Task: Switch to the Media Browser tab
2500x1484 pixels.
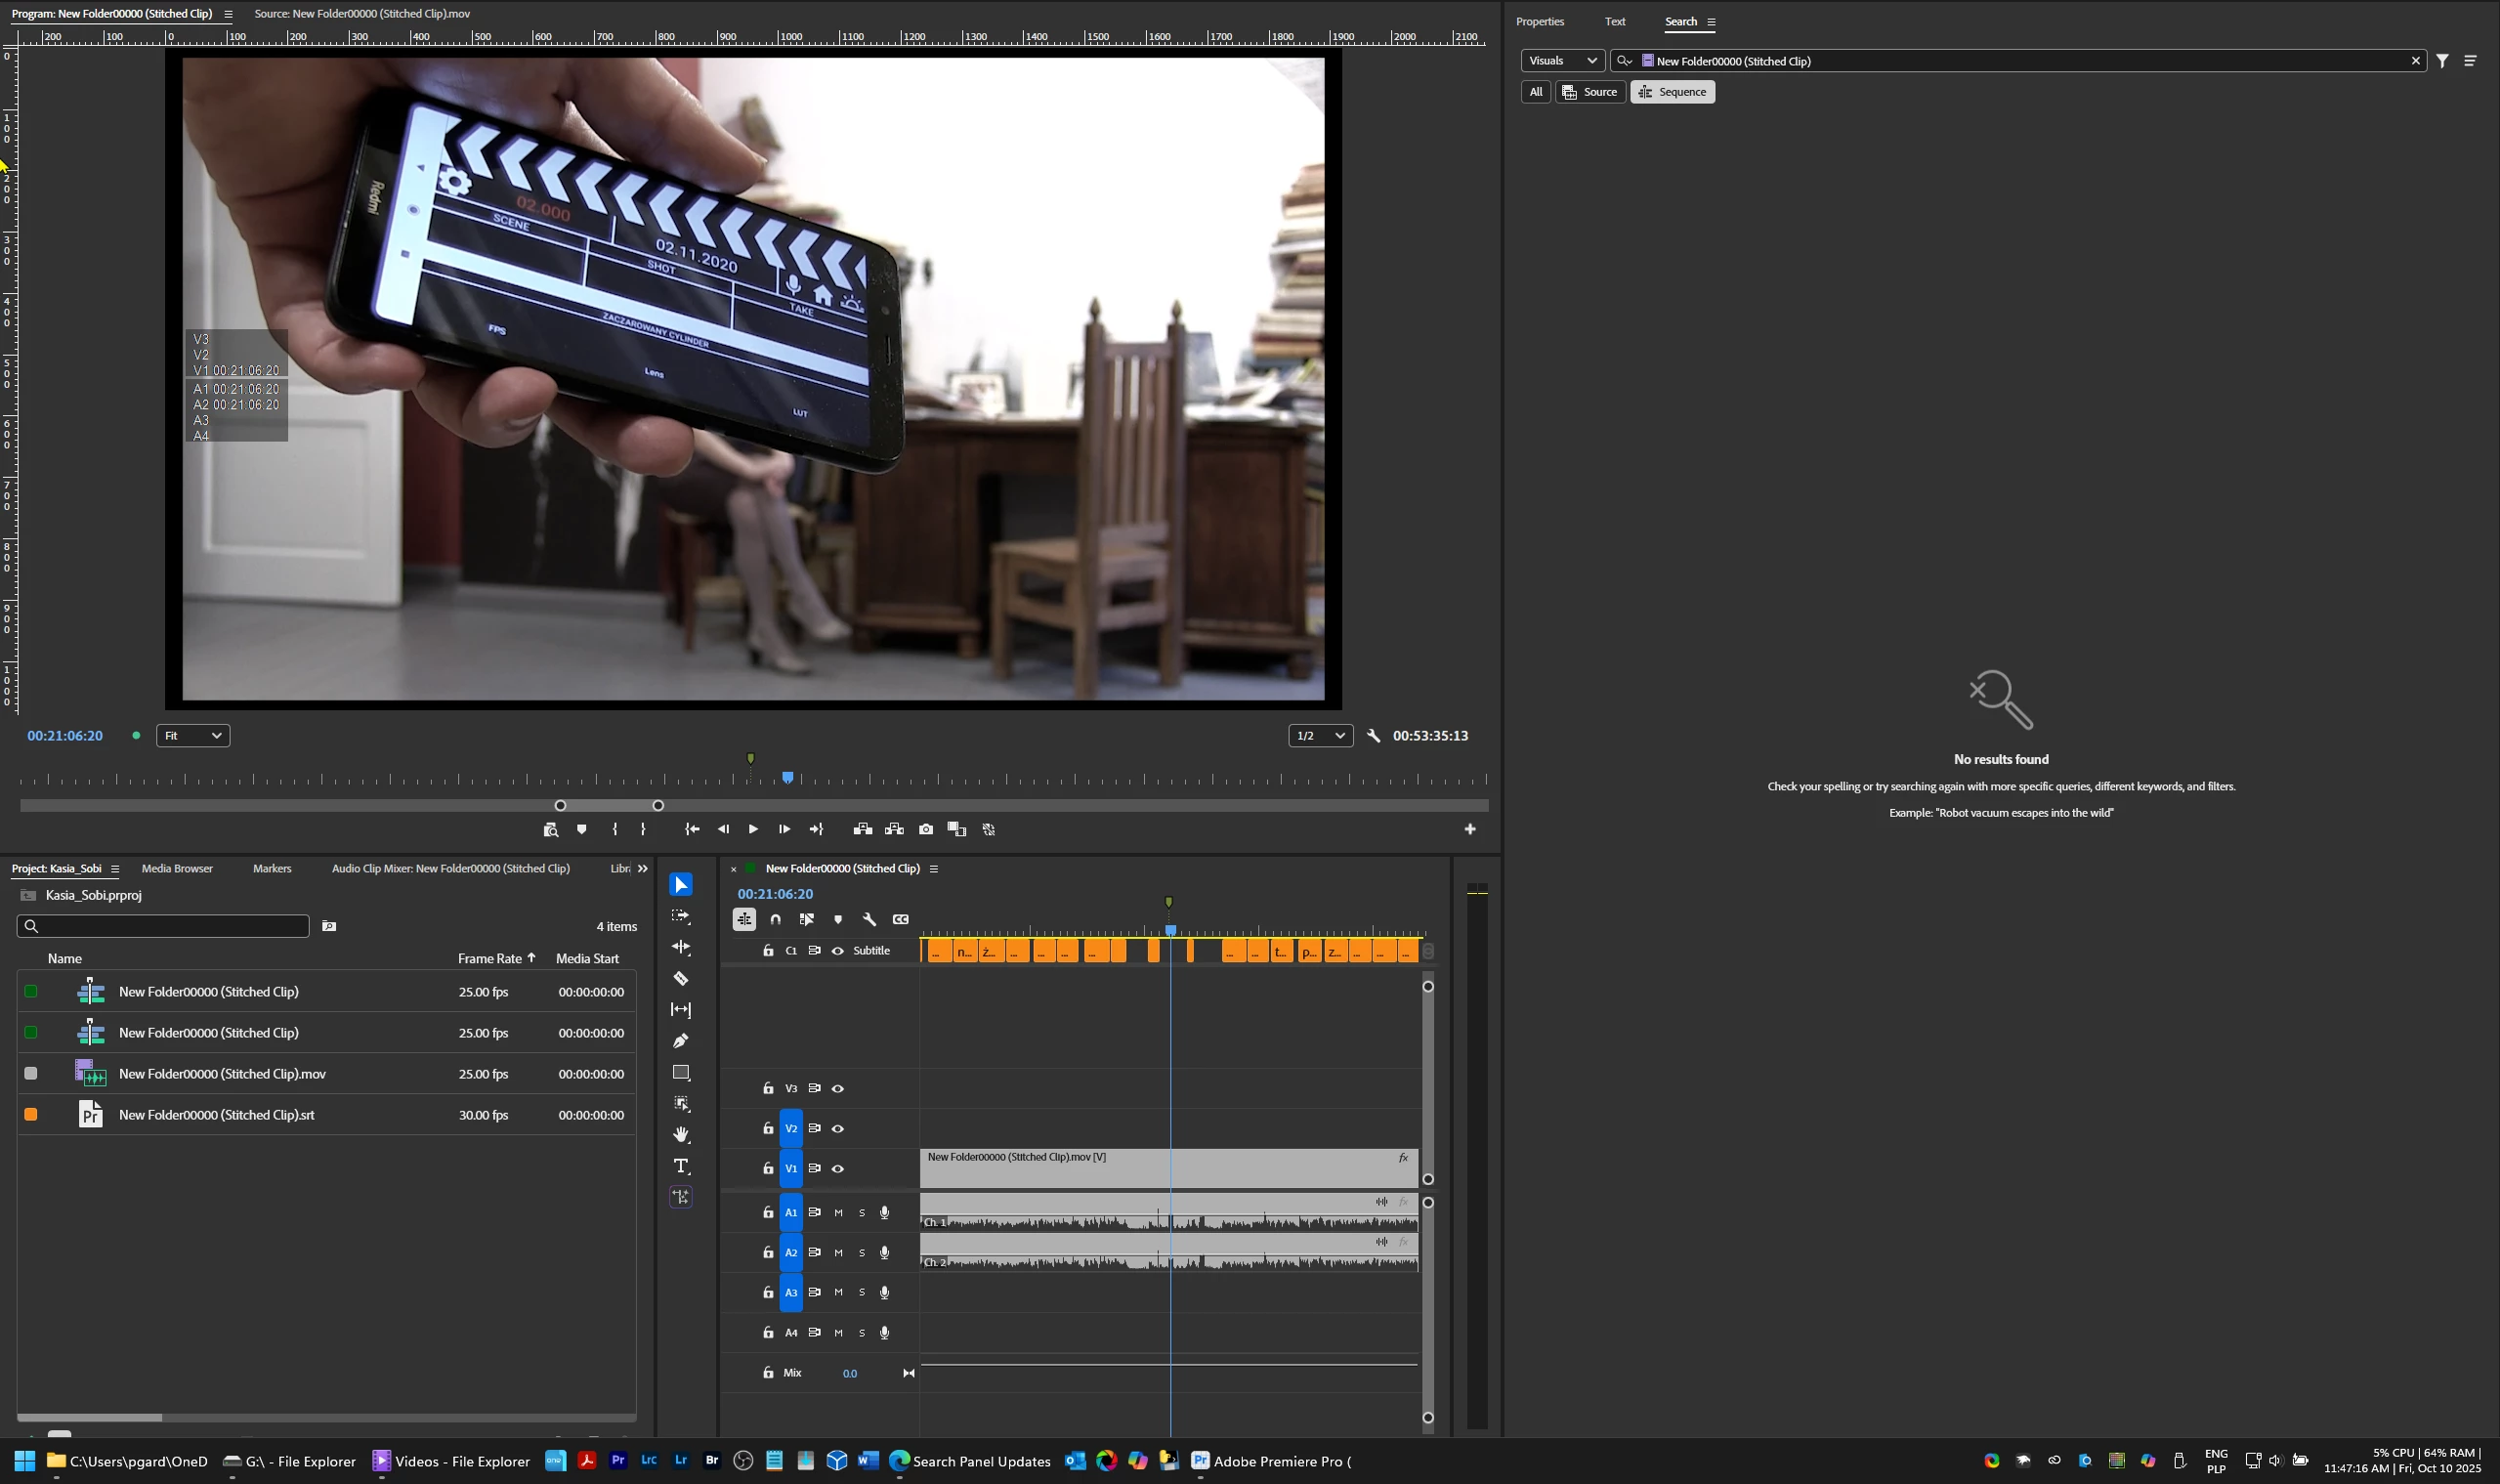Action: coord(177,869)
